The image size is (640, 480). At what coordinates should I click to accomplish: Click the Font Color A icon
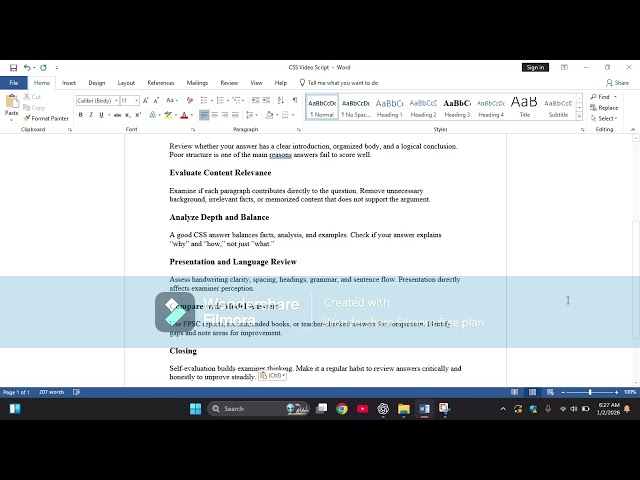click(184, 115)
